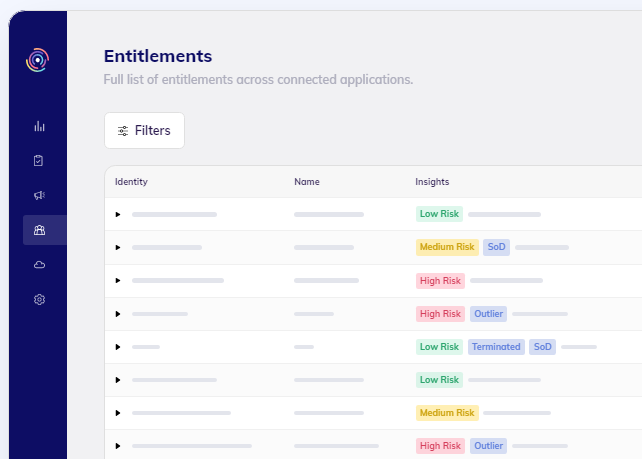Sort by the Name column header
This screenshot has width=642, height=459.
click(x=306, y=182)
